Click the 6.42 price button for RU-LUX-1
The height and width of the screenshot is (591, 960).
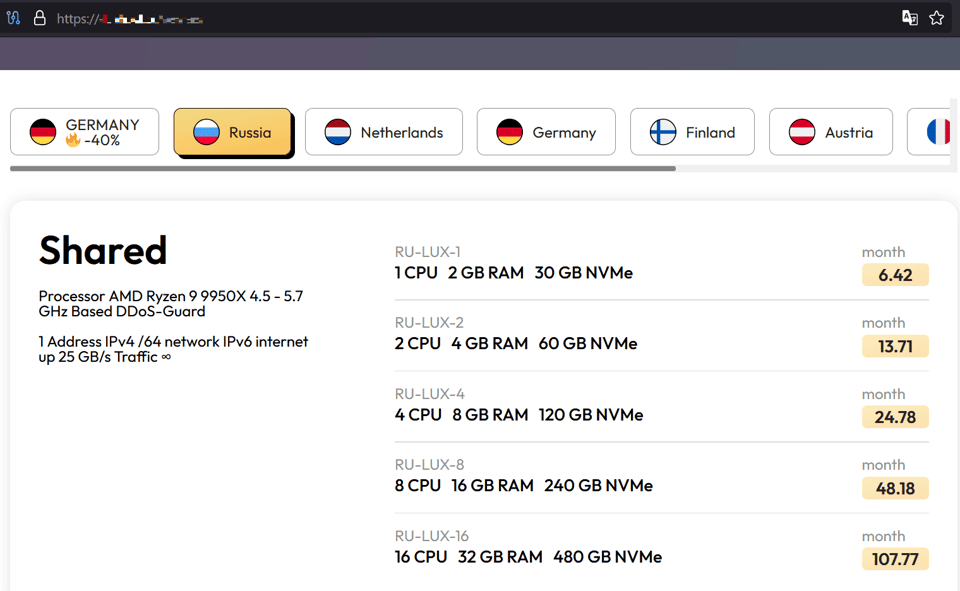[x=895, y=275]
